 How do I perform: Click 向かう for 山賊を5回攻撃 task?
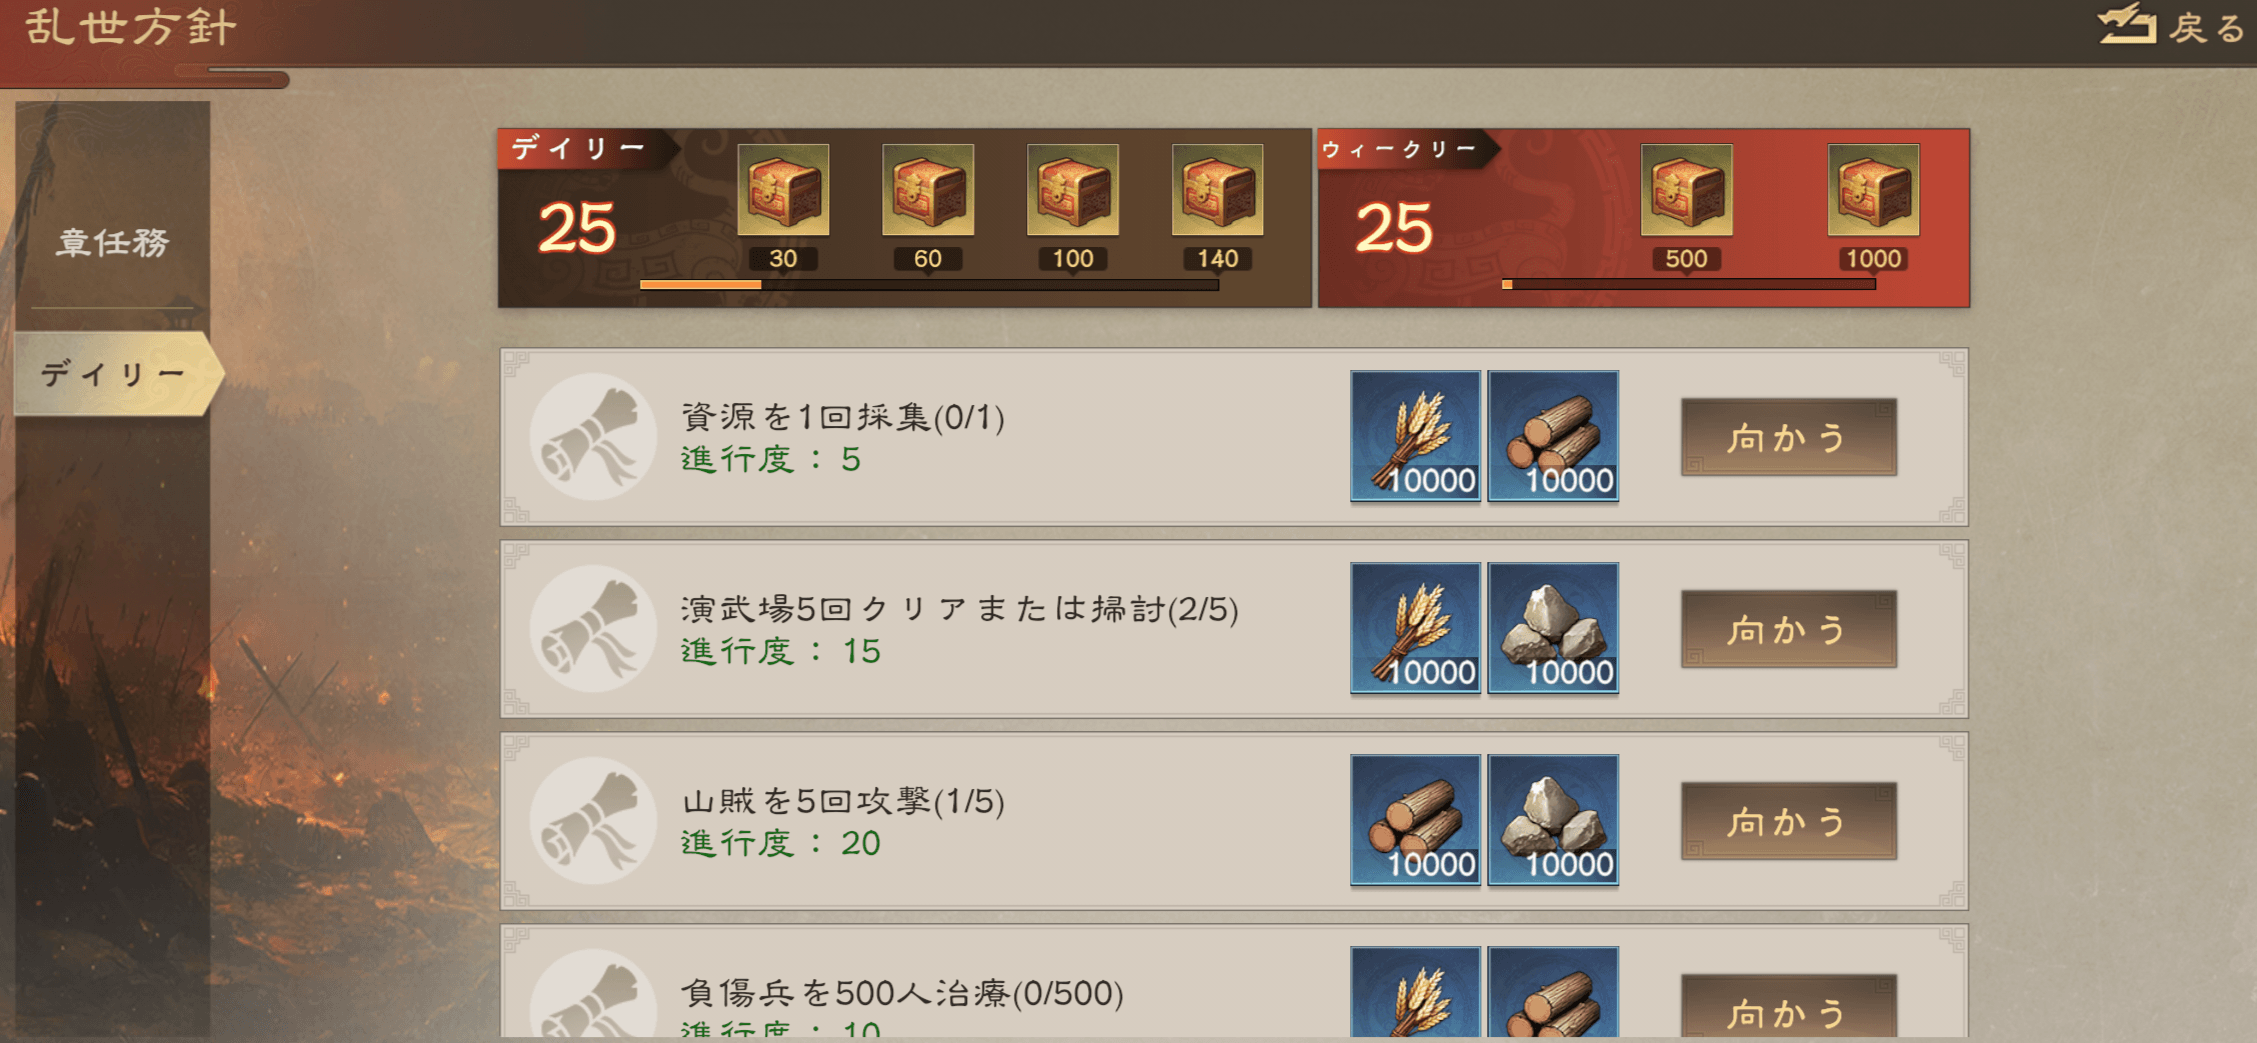(1788, 821)
